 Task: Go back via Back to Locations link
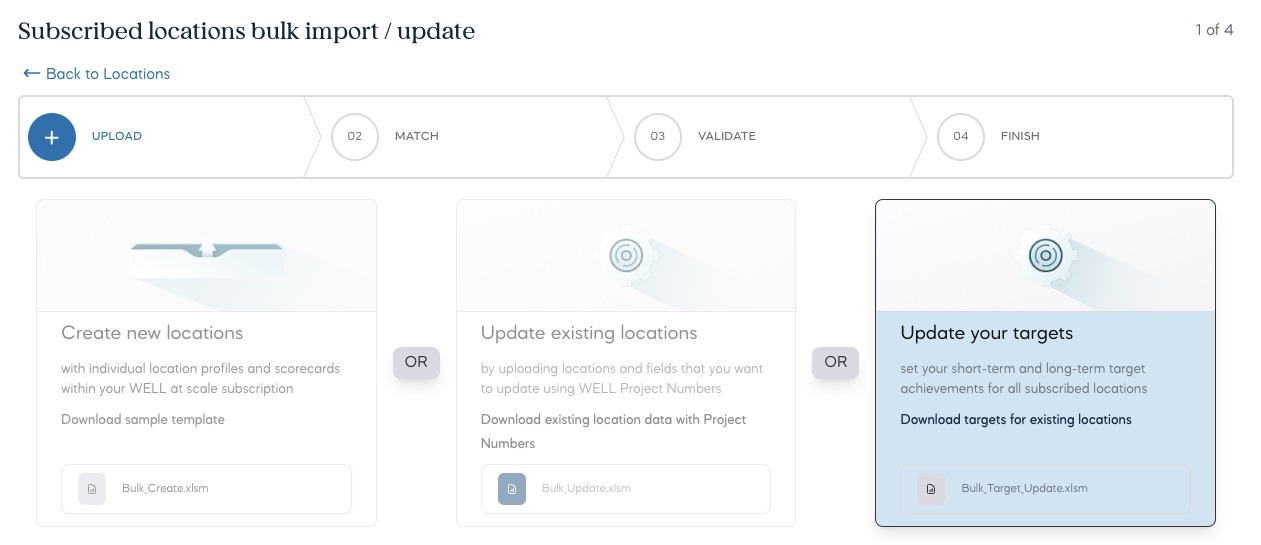pyautogui.click(x=96, y=74)
